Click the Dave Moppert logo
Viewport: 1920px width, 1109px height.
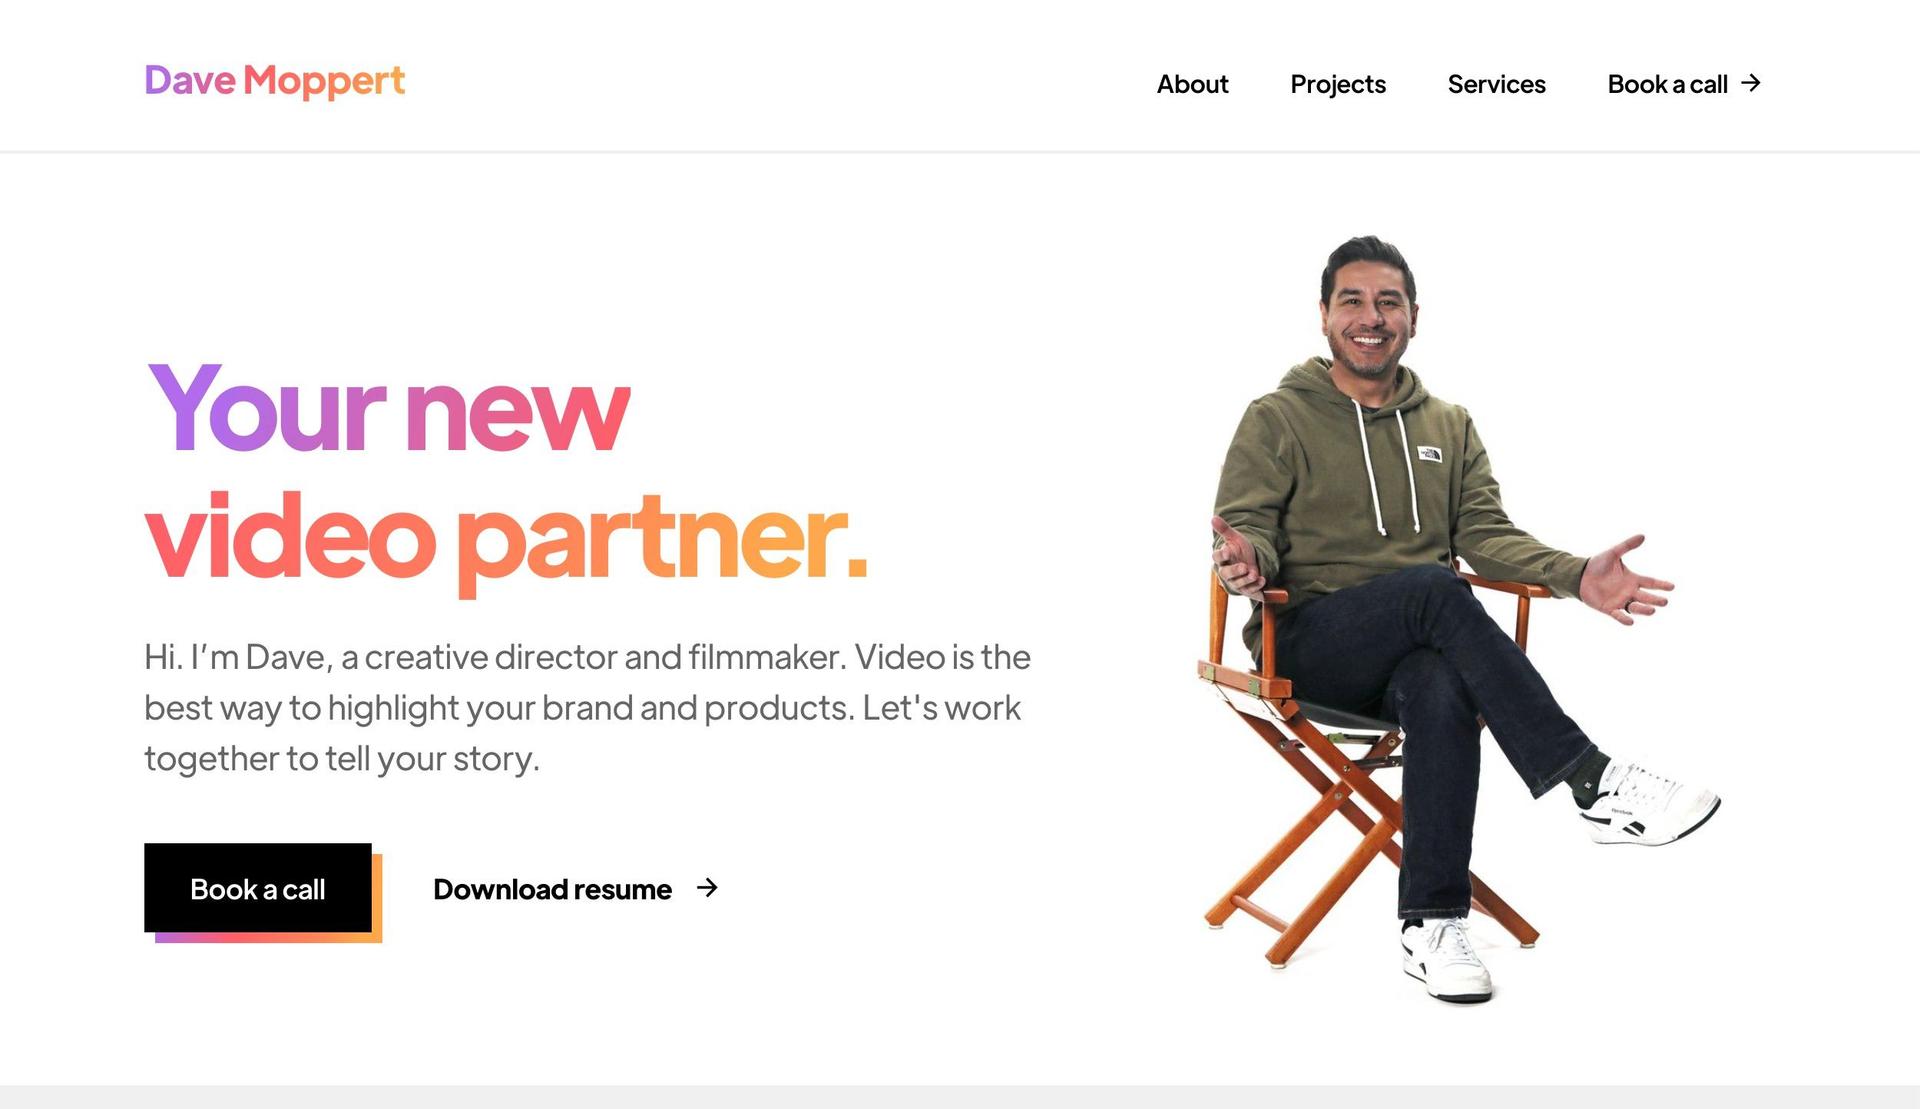coord(275,81)
